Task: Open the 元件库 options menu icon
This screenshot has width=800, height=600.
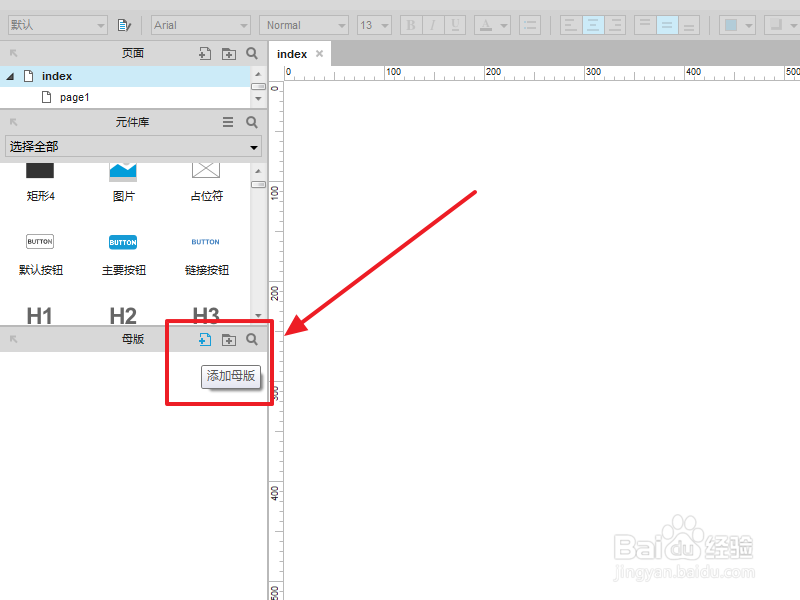Action: coord(228,122)
